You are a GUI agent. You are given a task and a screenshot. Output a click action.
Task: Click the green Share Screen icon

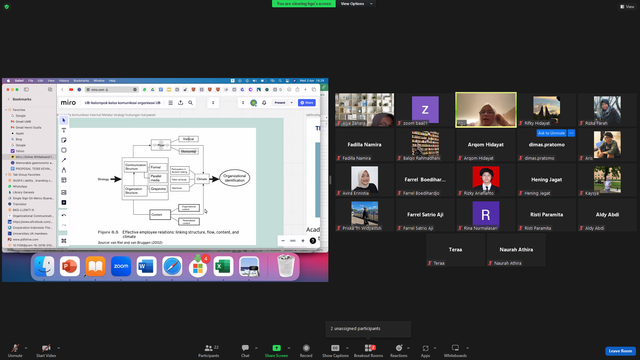(276, 348)
